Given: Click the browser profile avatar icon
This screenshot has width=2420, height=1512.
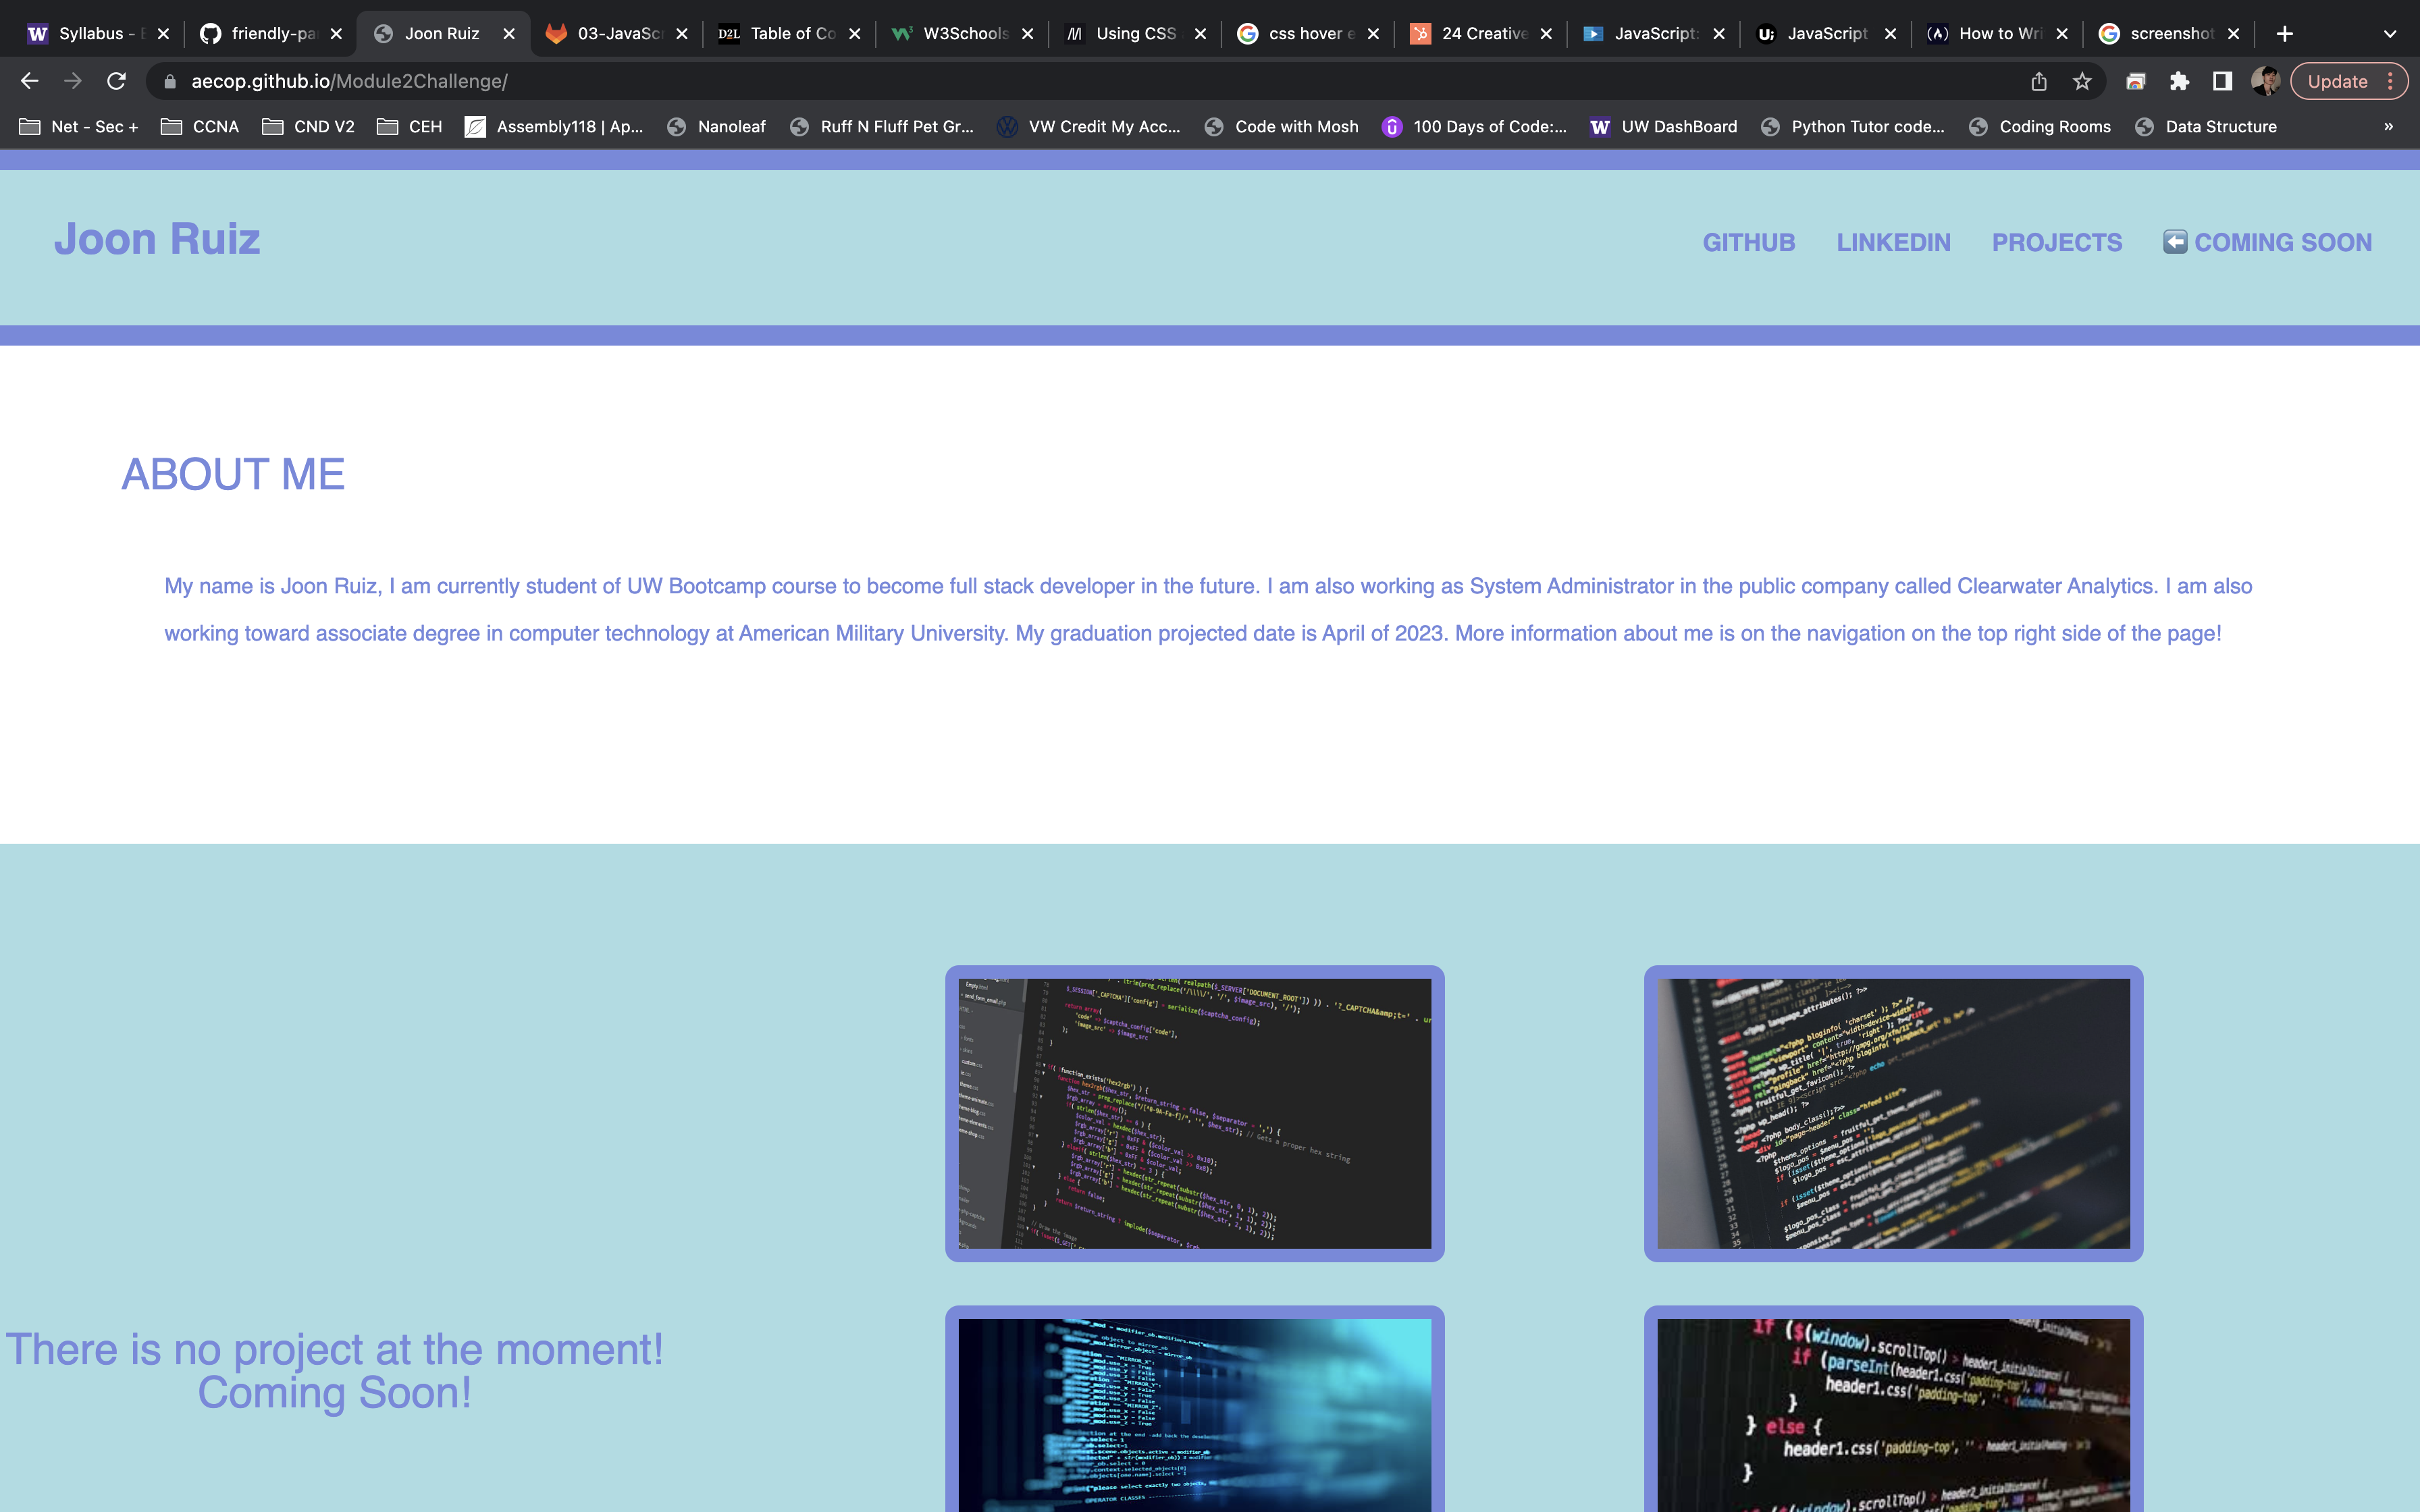Looking at the screenshot, I should coord(2266,81).
